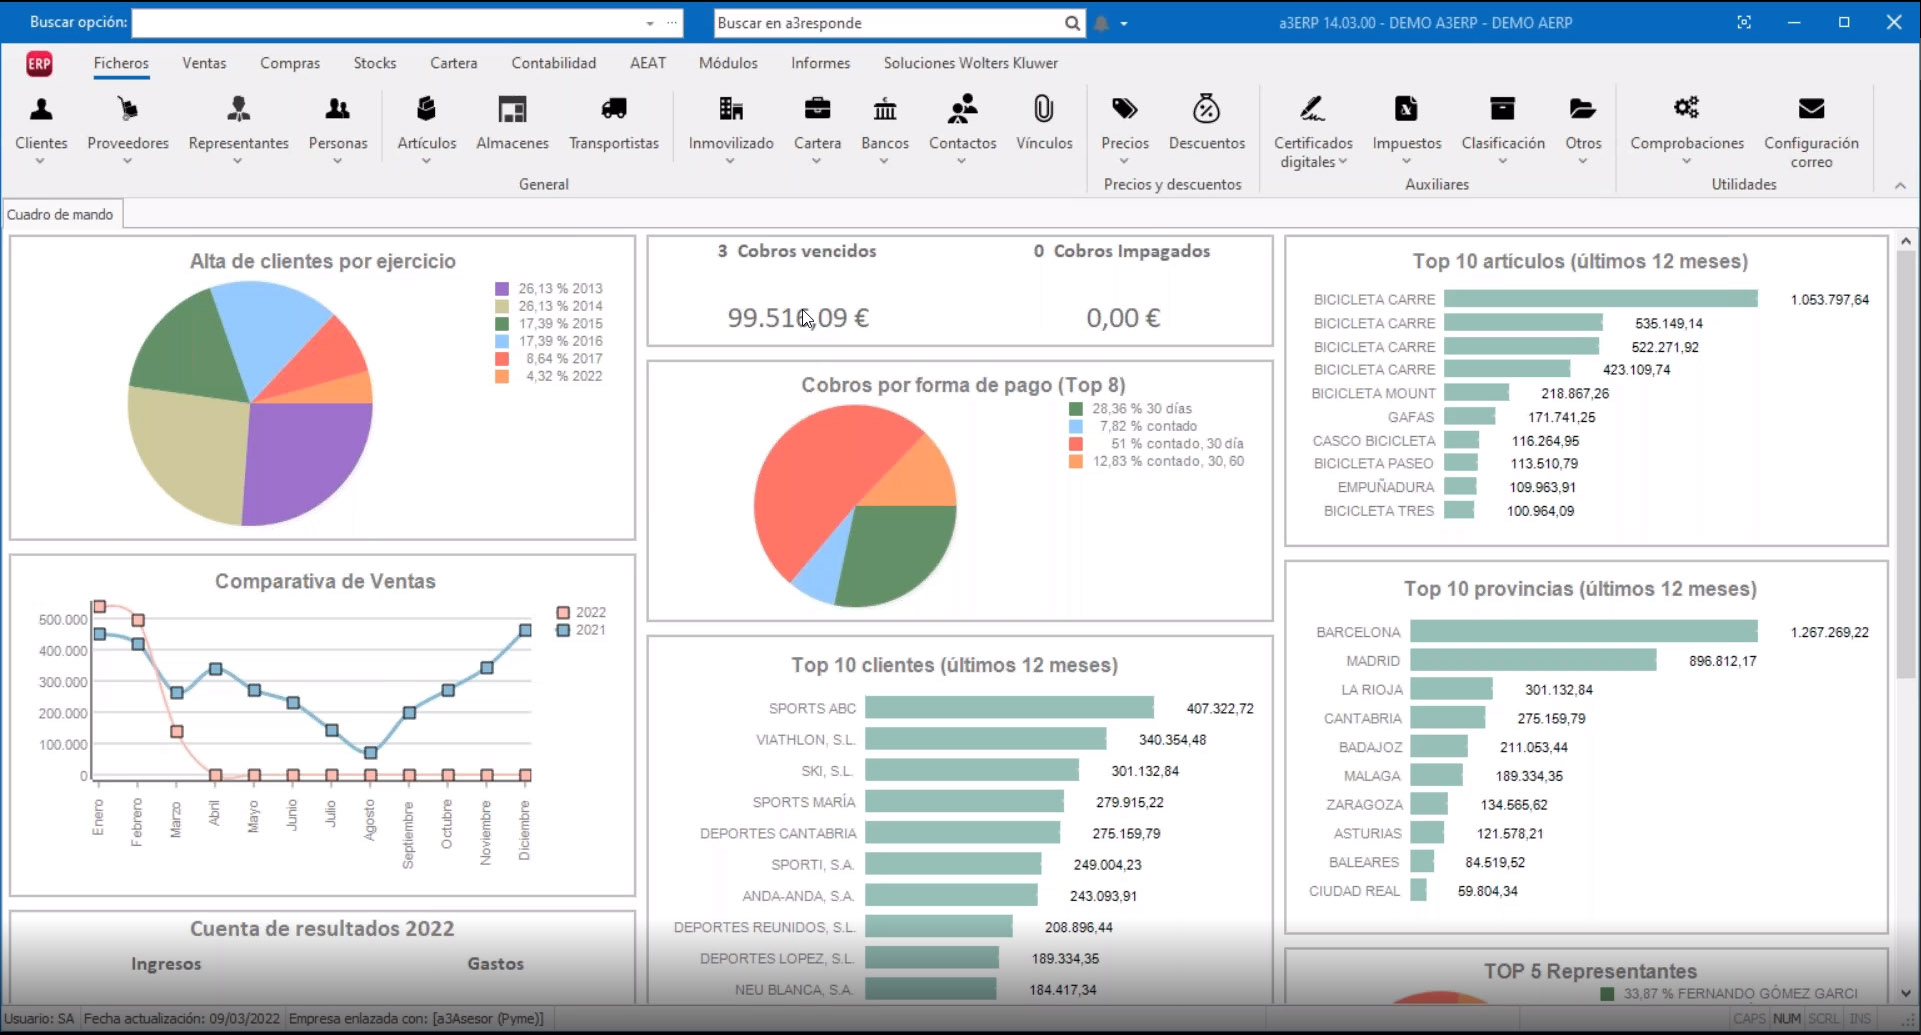This screenshot has width=1921, height=1035.
Task: Click the notification bell icon
Action: [1101, 23]
